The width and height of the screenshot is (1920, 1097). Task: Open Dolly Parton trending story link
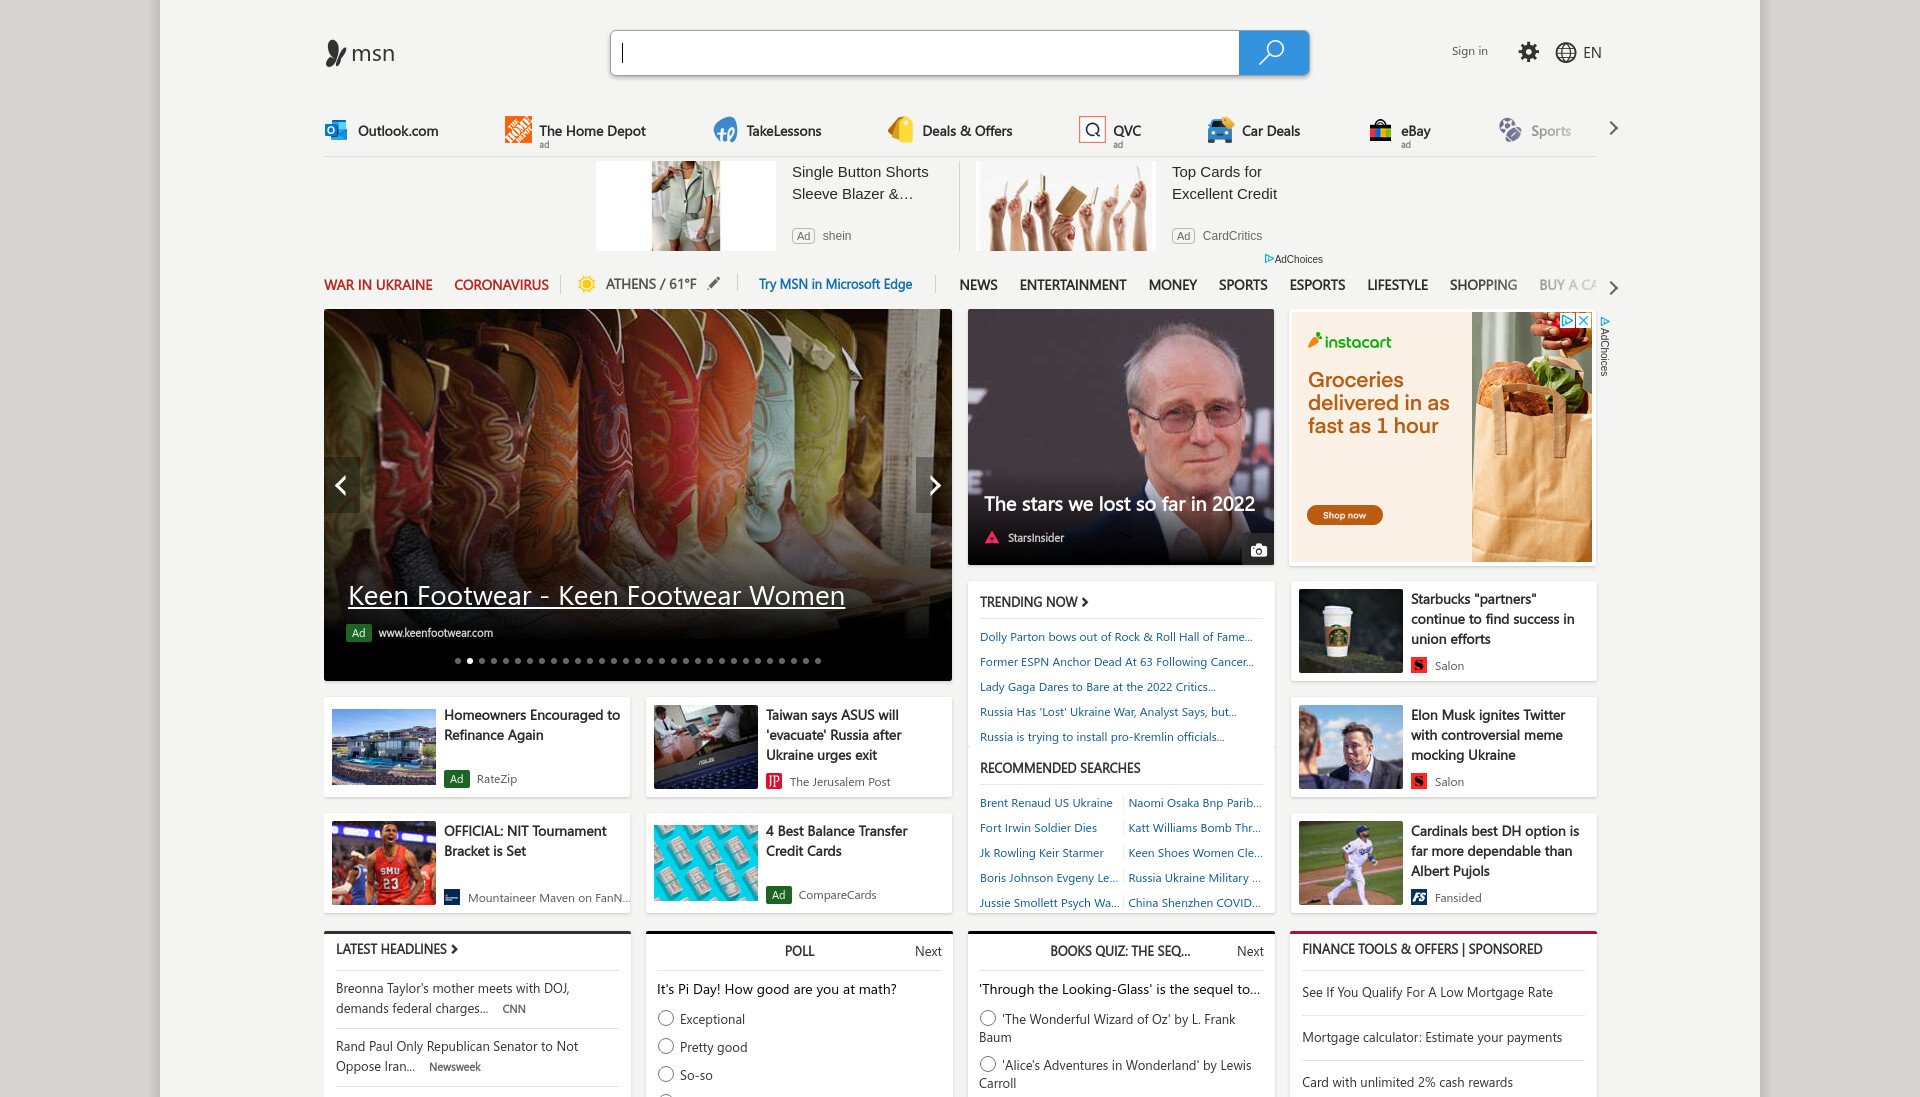(1116, 637)
